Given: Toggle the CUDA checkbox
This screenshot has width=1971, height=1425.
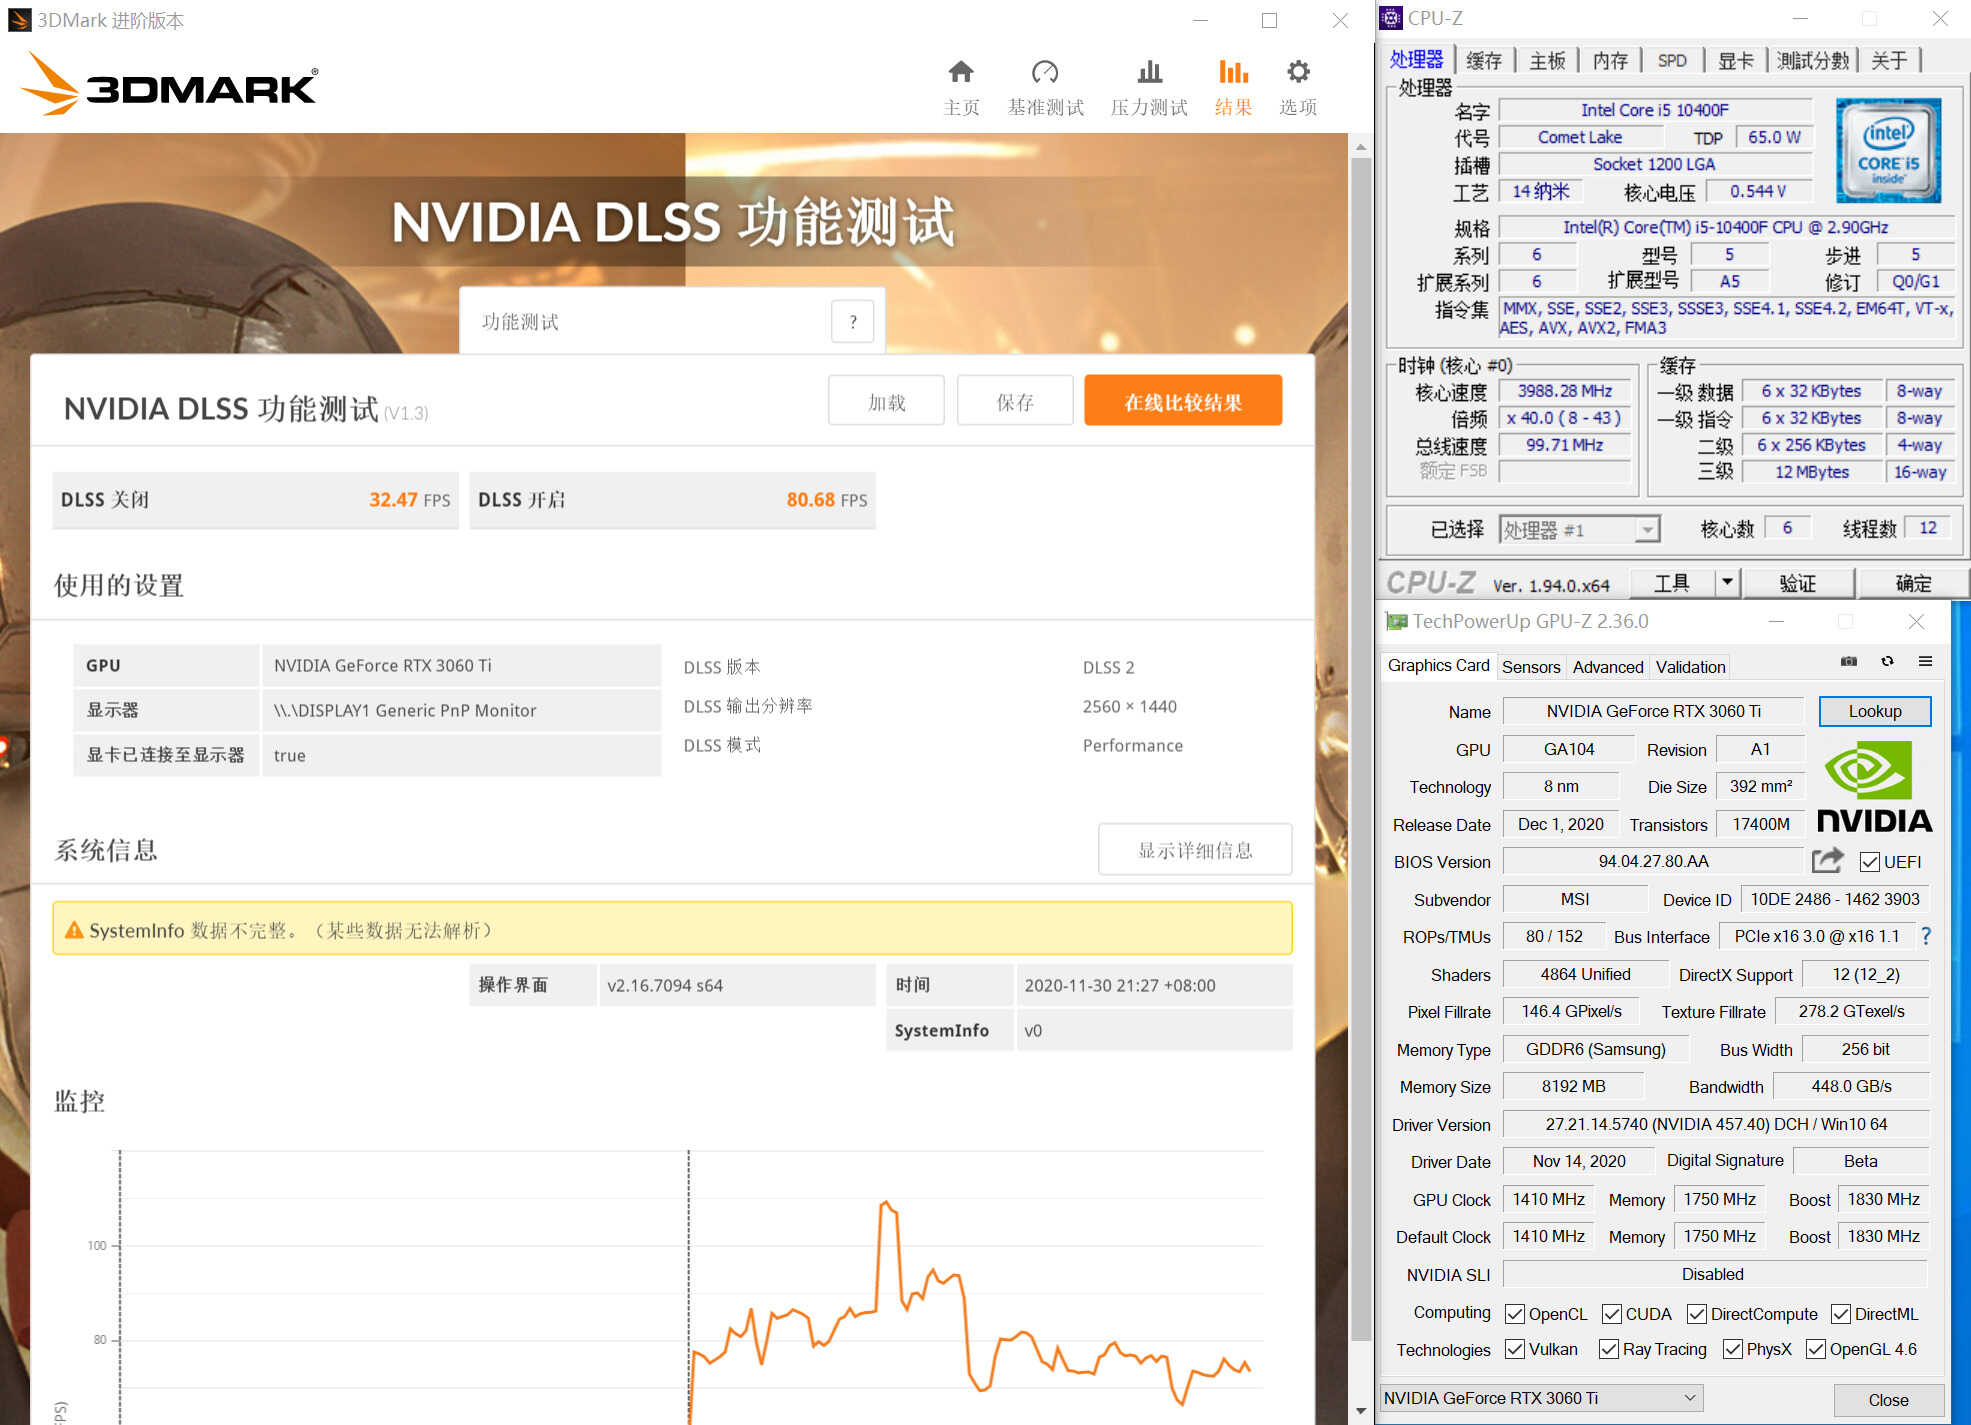Looking at the screenshot, I should click(x=1612, y=1314).
